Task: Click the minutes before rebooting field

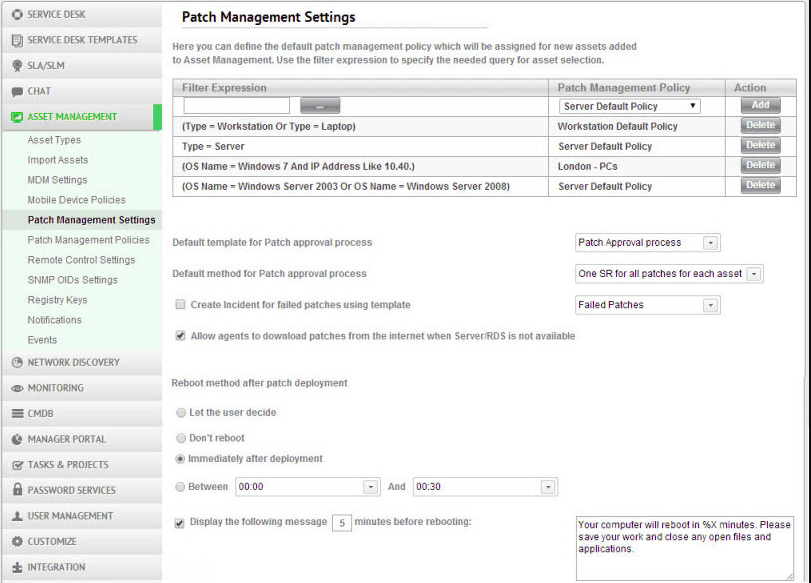Action: (341, 523)
